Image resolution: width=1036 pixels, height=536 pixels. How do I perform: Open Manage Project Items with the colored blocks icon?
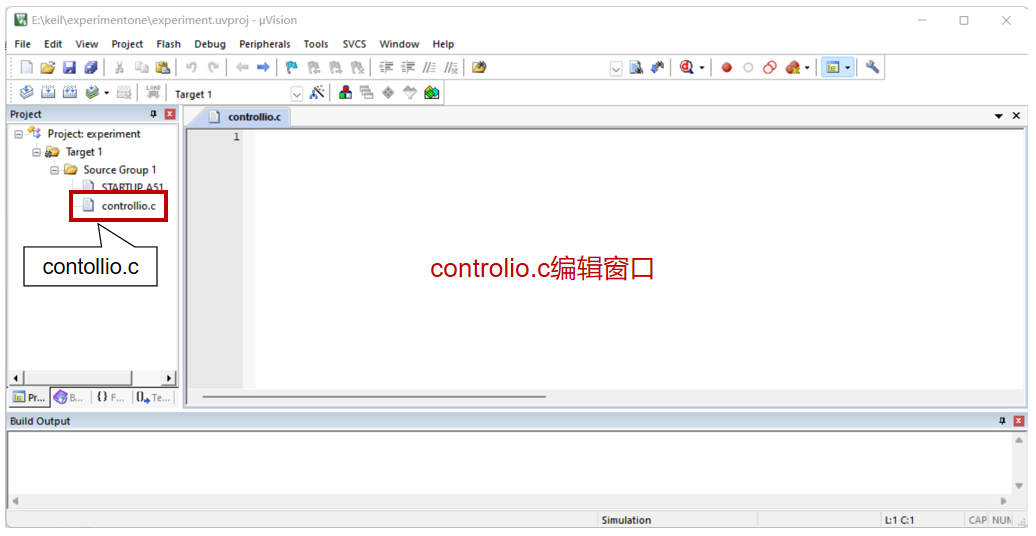click(x=346, y=93)
